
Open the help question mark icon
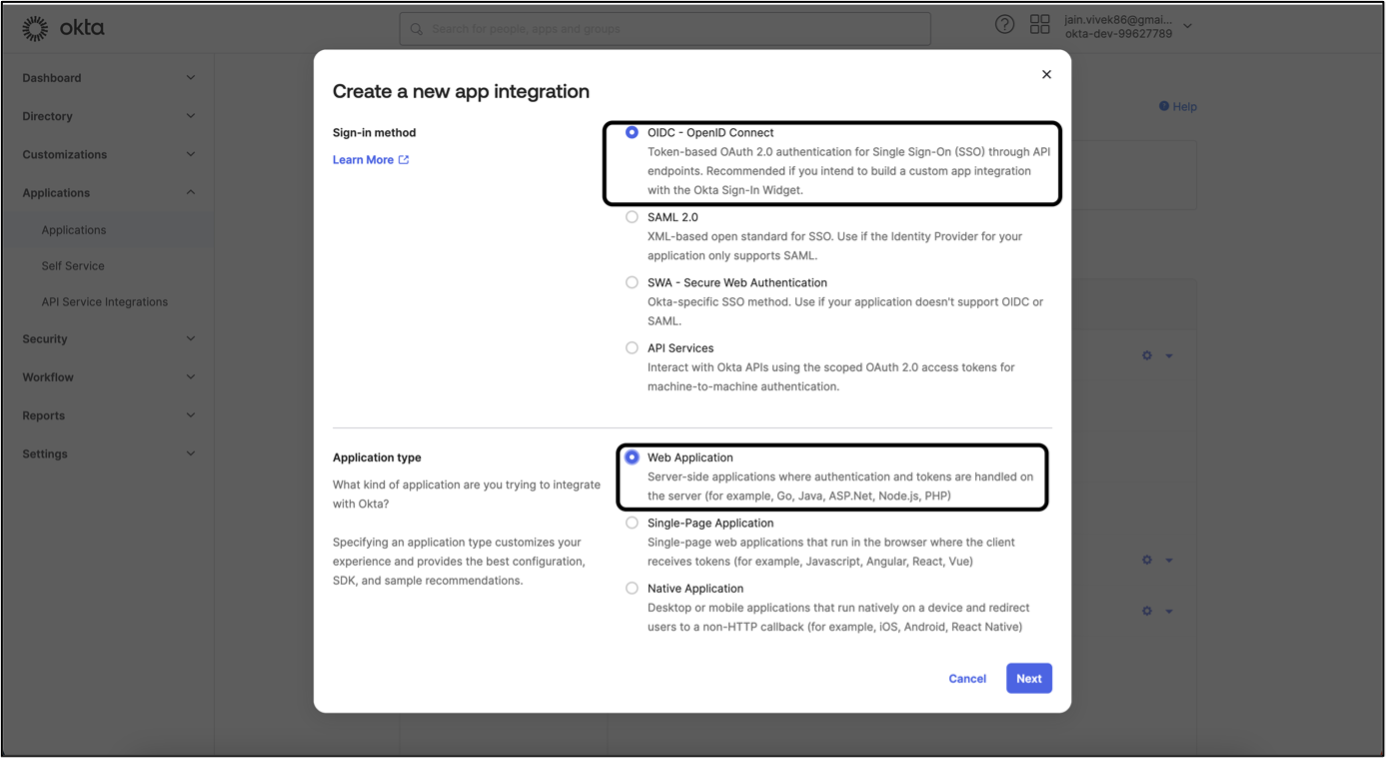tap(1004, 25)
